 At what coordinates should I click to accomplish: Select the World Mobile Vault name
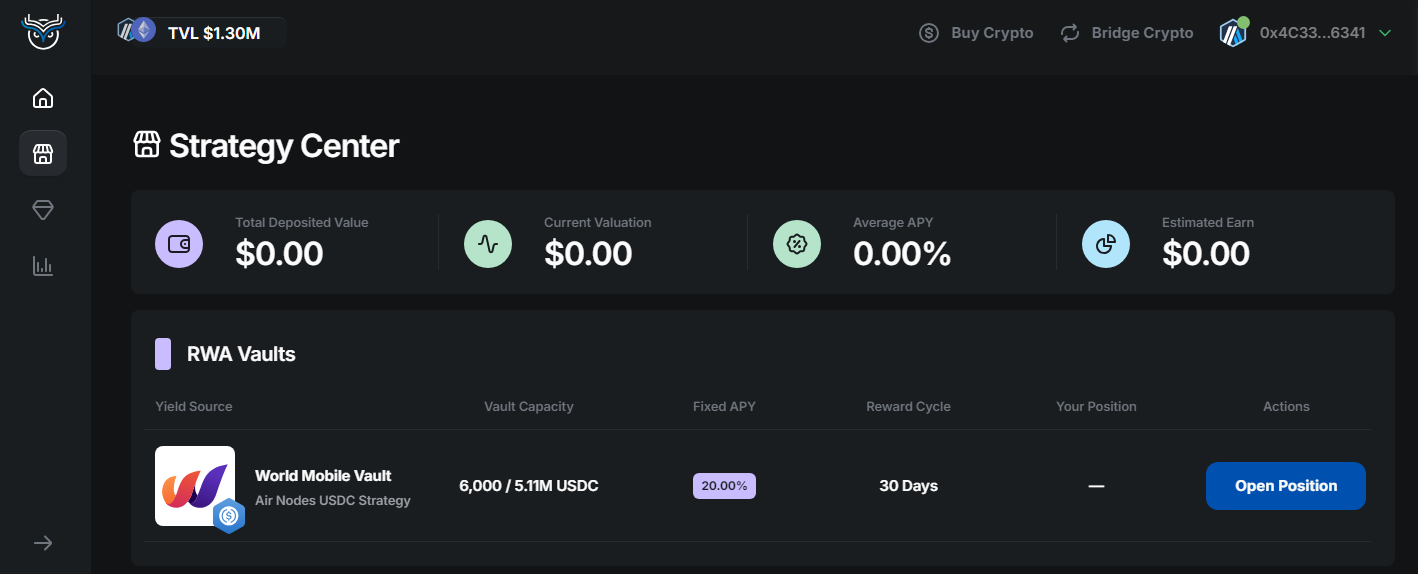pyautogui.click(x=323, y=476)
